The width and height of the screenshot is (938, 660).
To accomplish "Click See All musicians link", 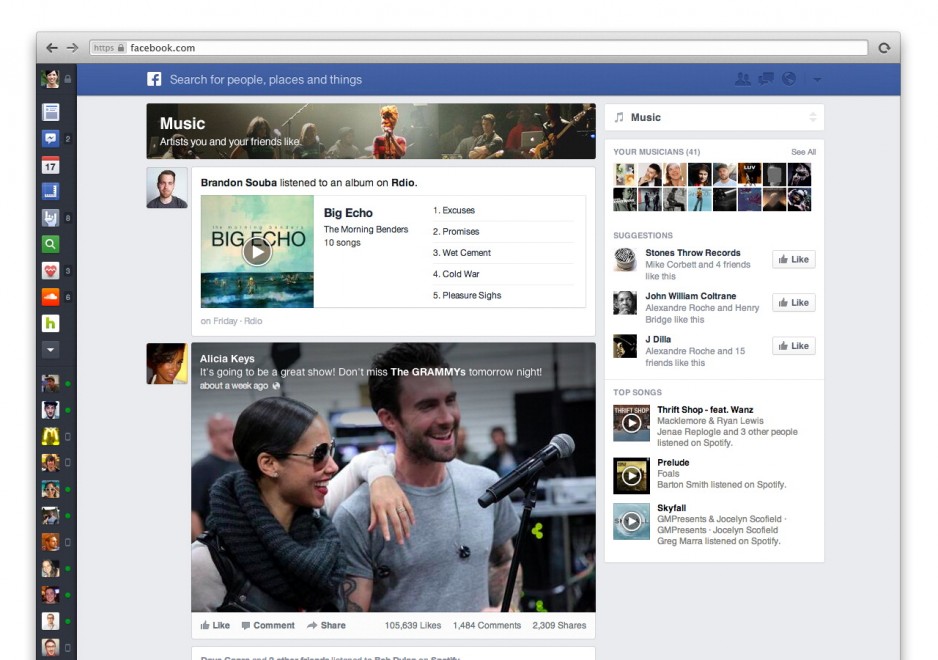I will coord(803,152).
